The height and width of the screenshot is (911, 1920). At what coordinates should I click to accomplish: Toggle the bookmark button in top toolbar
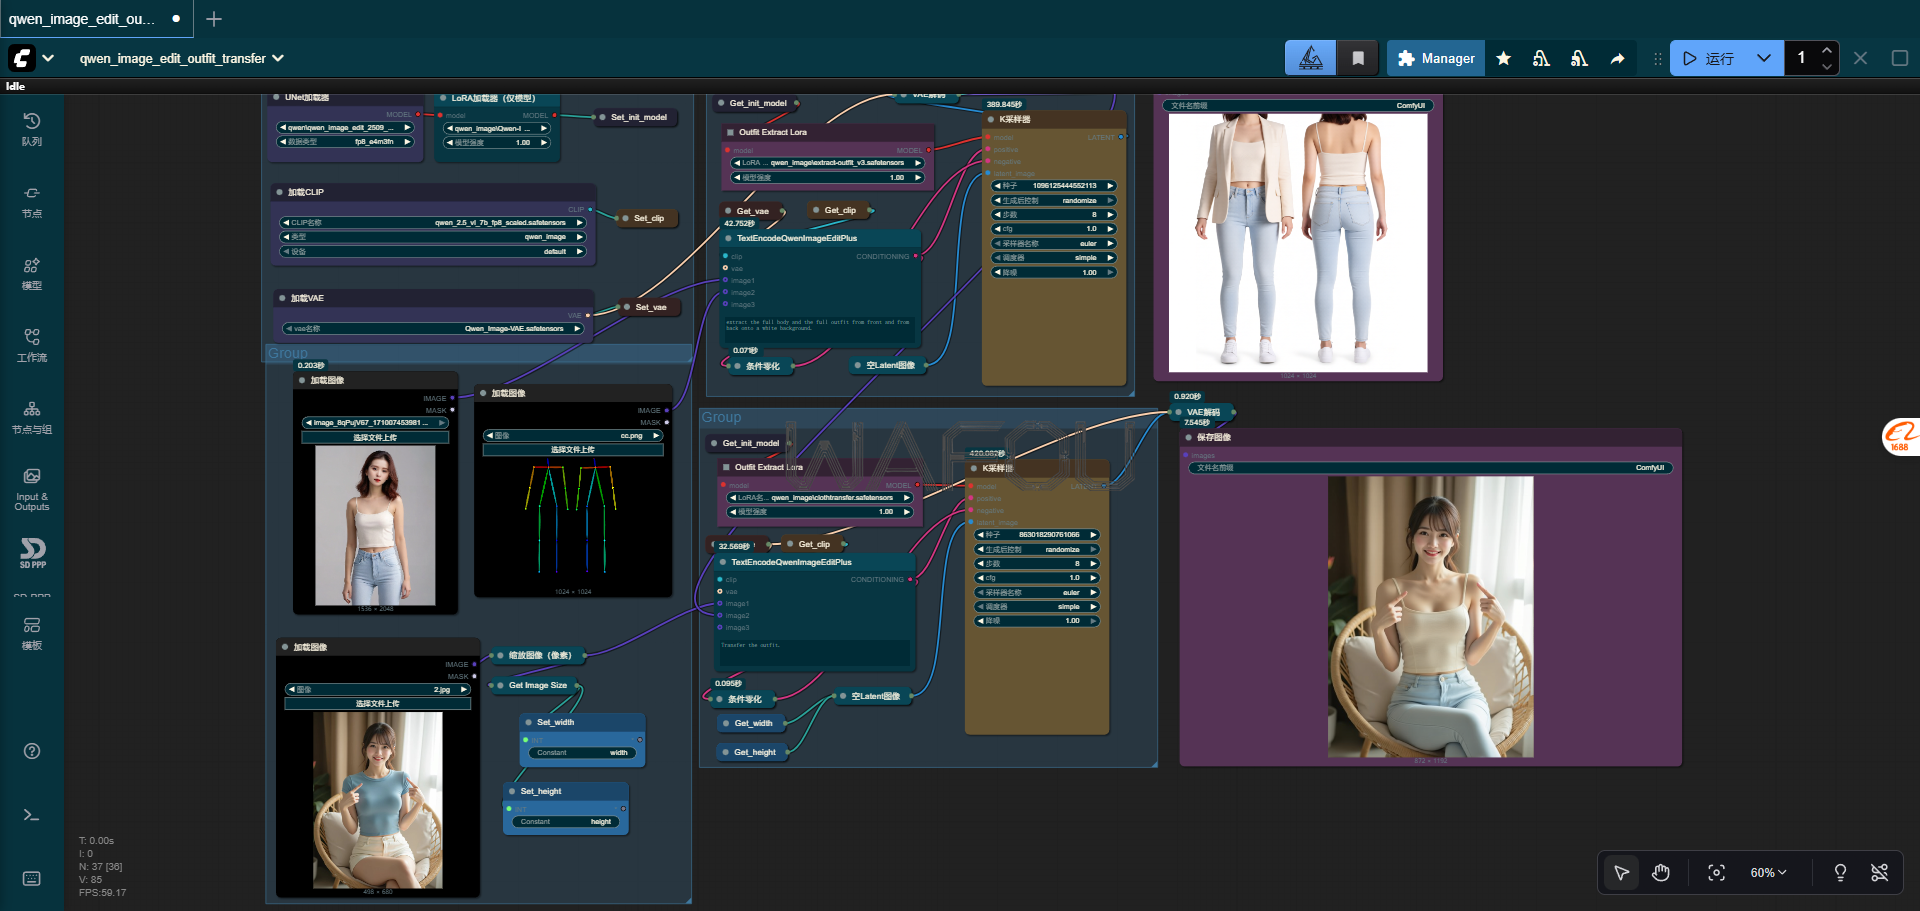tap(1358, 59)
